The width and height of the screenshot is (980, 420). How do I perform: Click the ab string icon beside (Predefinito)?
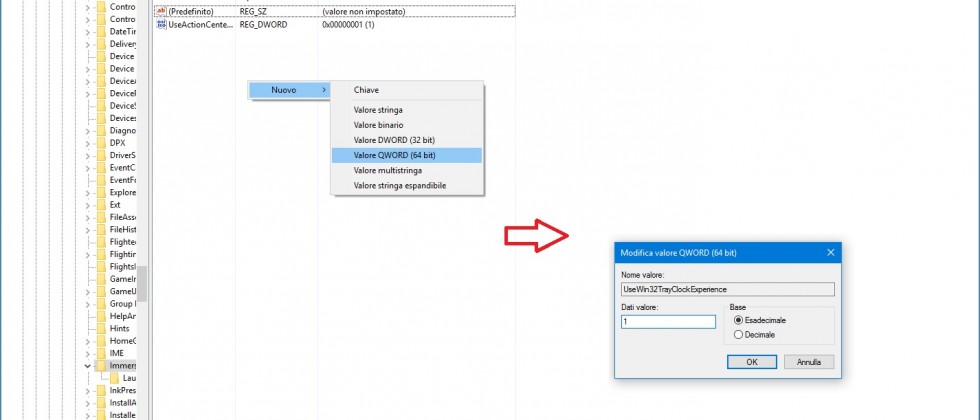(161, 11)
